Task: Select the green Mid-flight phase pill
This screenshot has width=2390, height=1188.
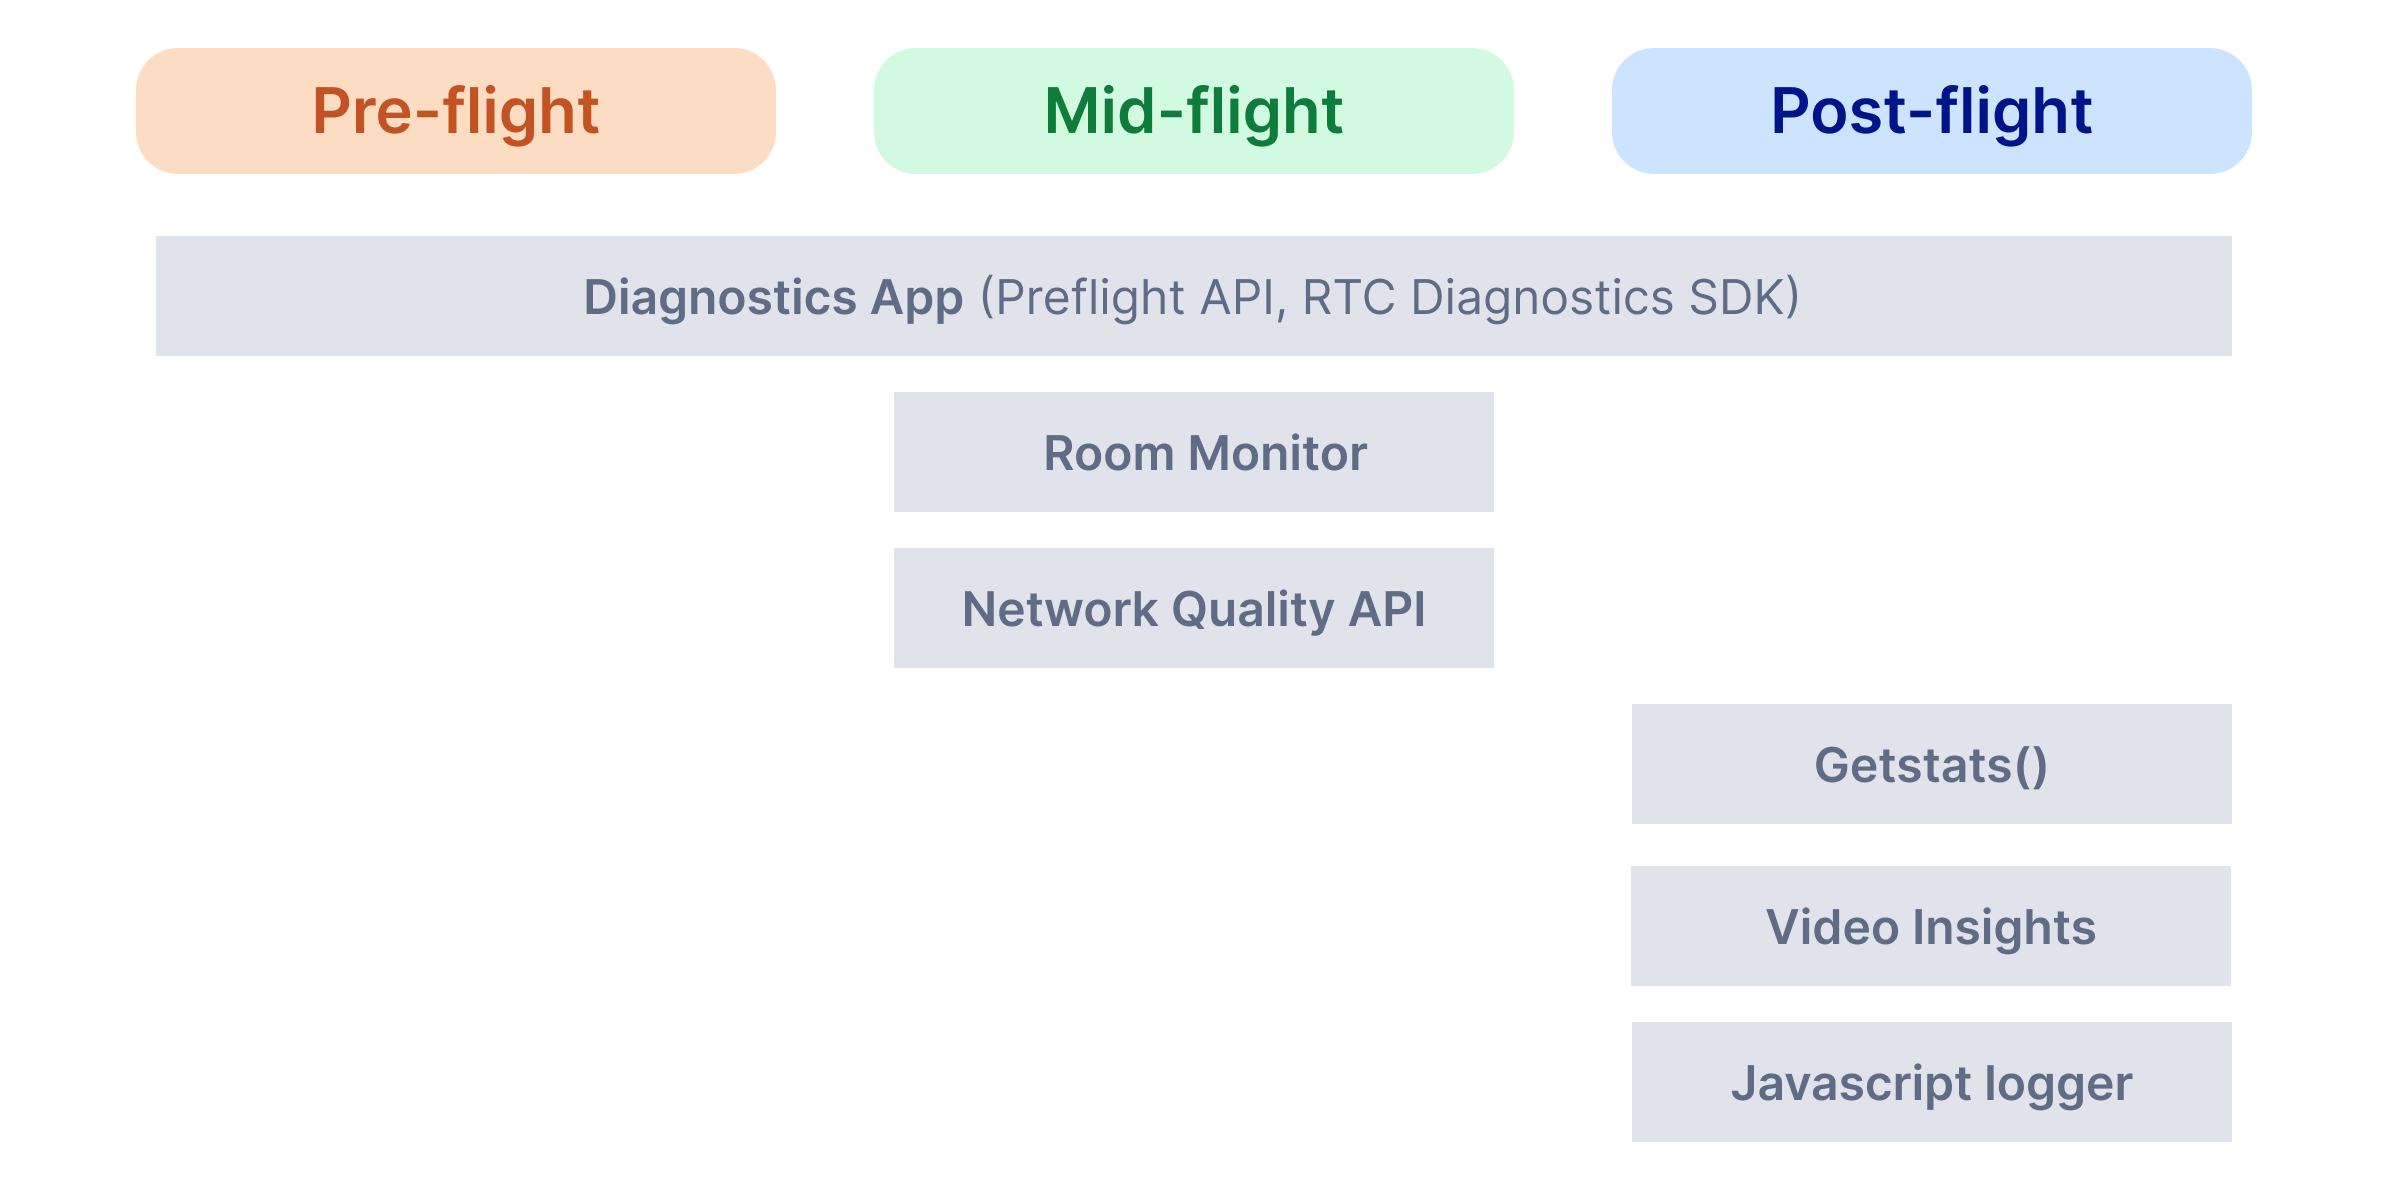Action: 1194,111
